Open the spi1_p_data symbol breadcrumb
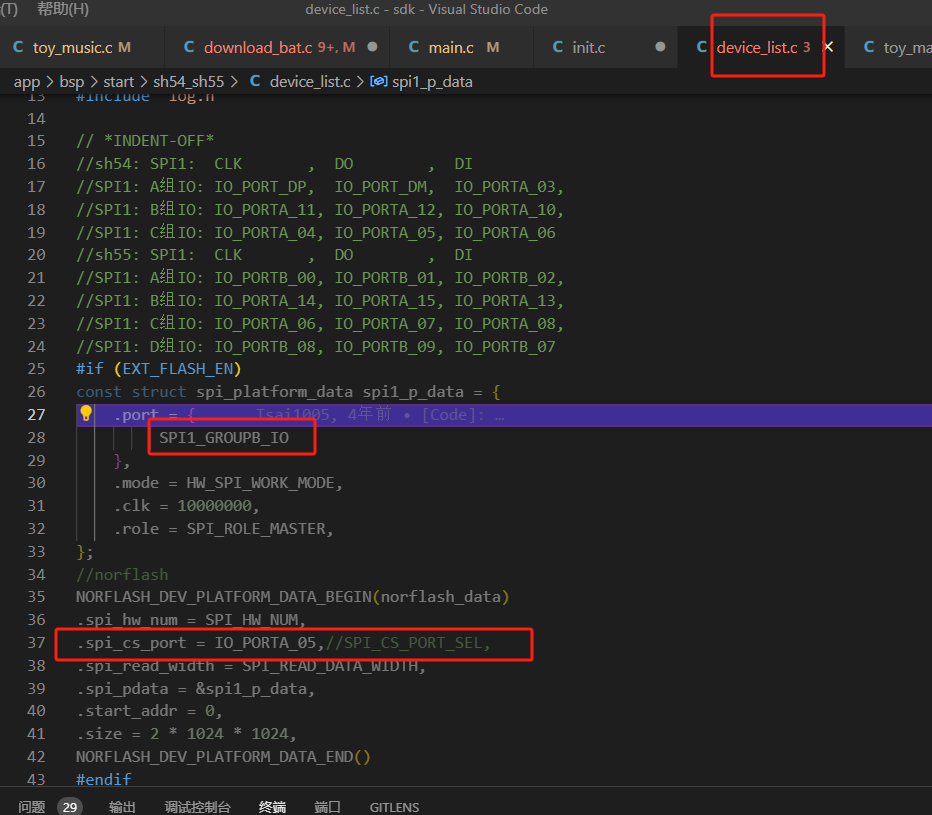This screenshot has width=932, height=815. click(432, 81)
